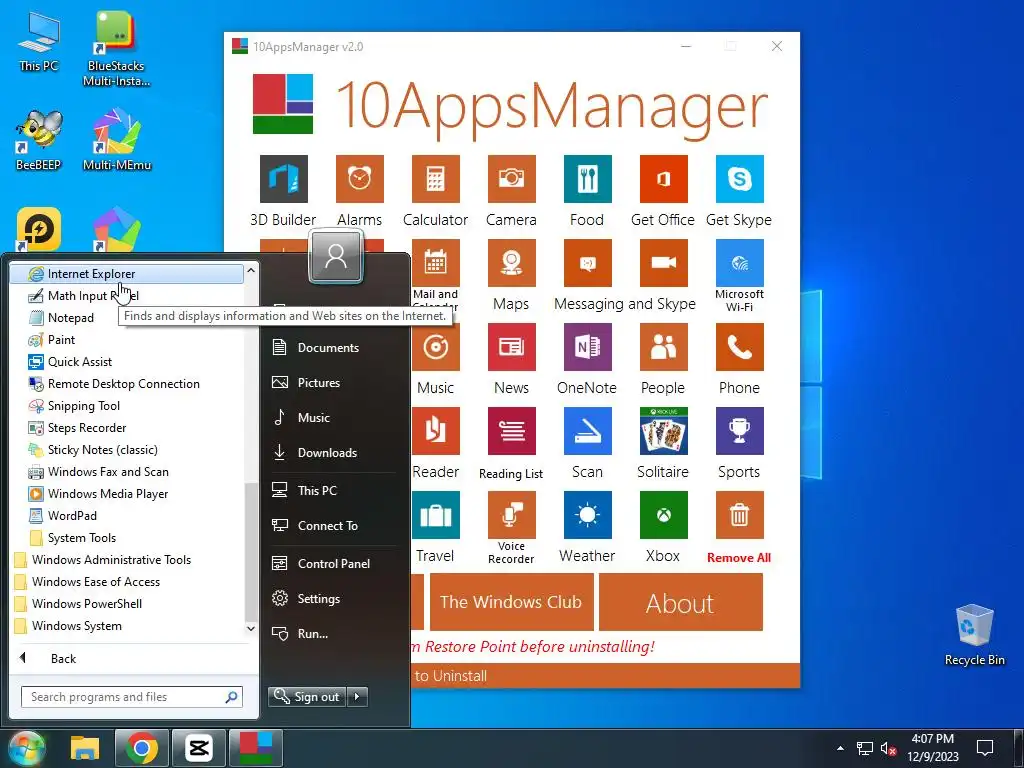Launch Remote Desktop Connection
The width and height of the screenshot is (1024, 768).
[127, 384]
